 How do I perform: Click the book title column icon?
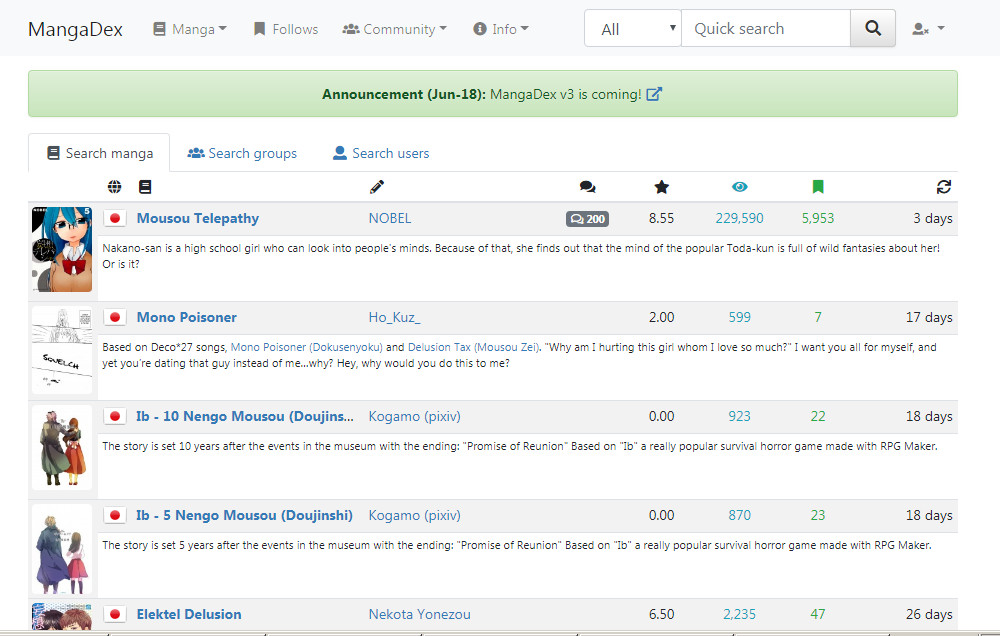click(x=145, y=187)
